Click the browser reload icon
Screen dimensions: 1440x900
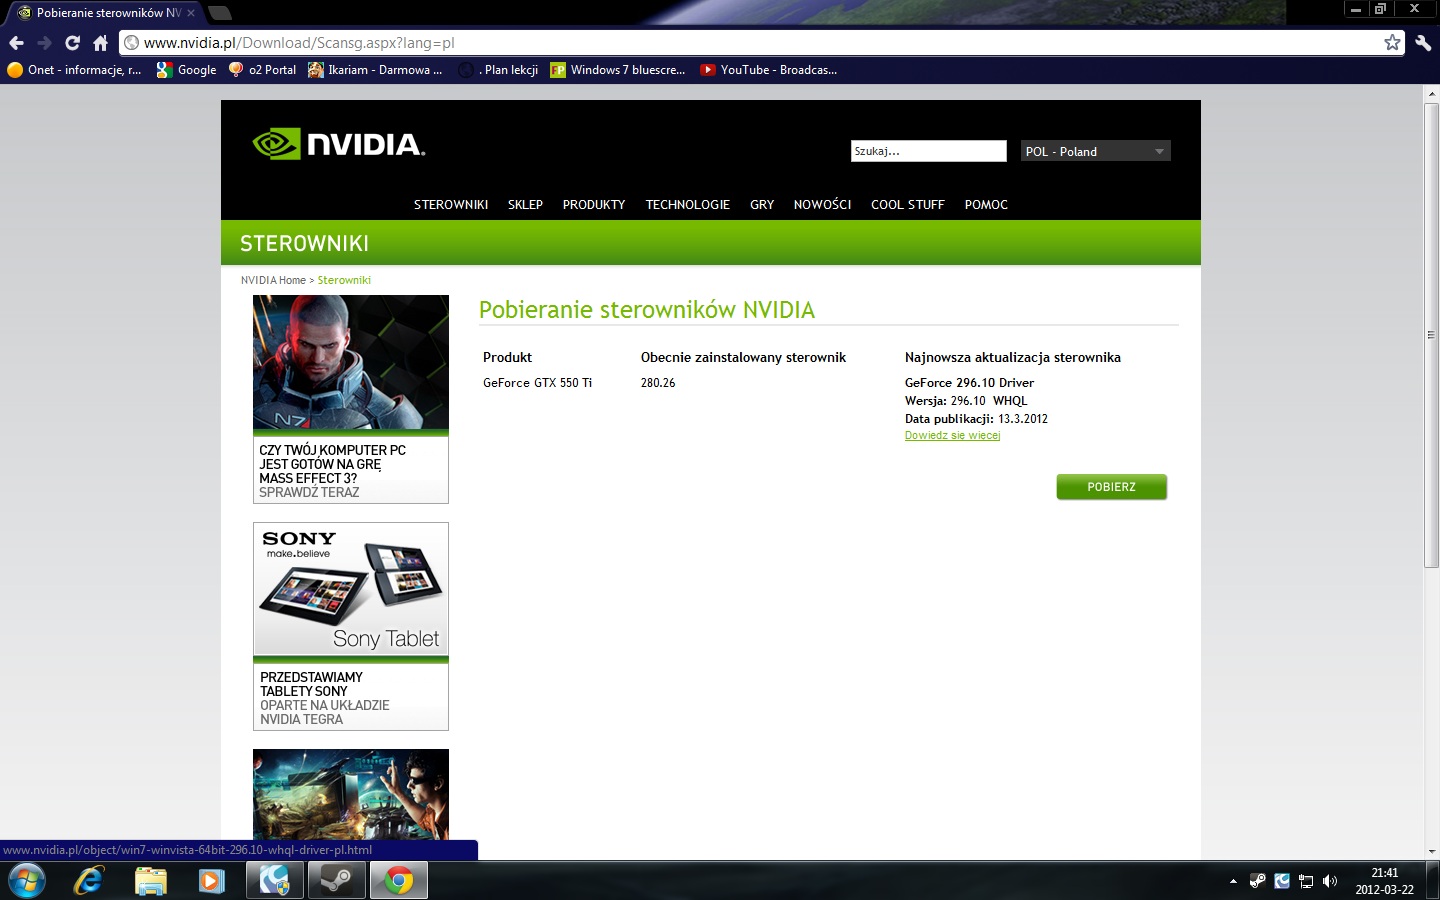click(72, 43)
